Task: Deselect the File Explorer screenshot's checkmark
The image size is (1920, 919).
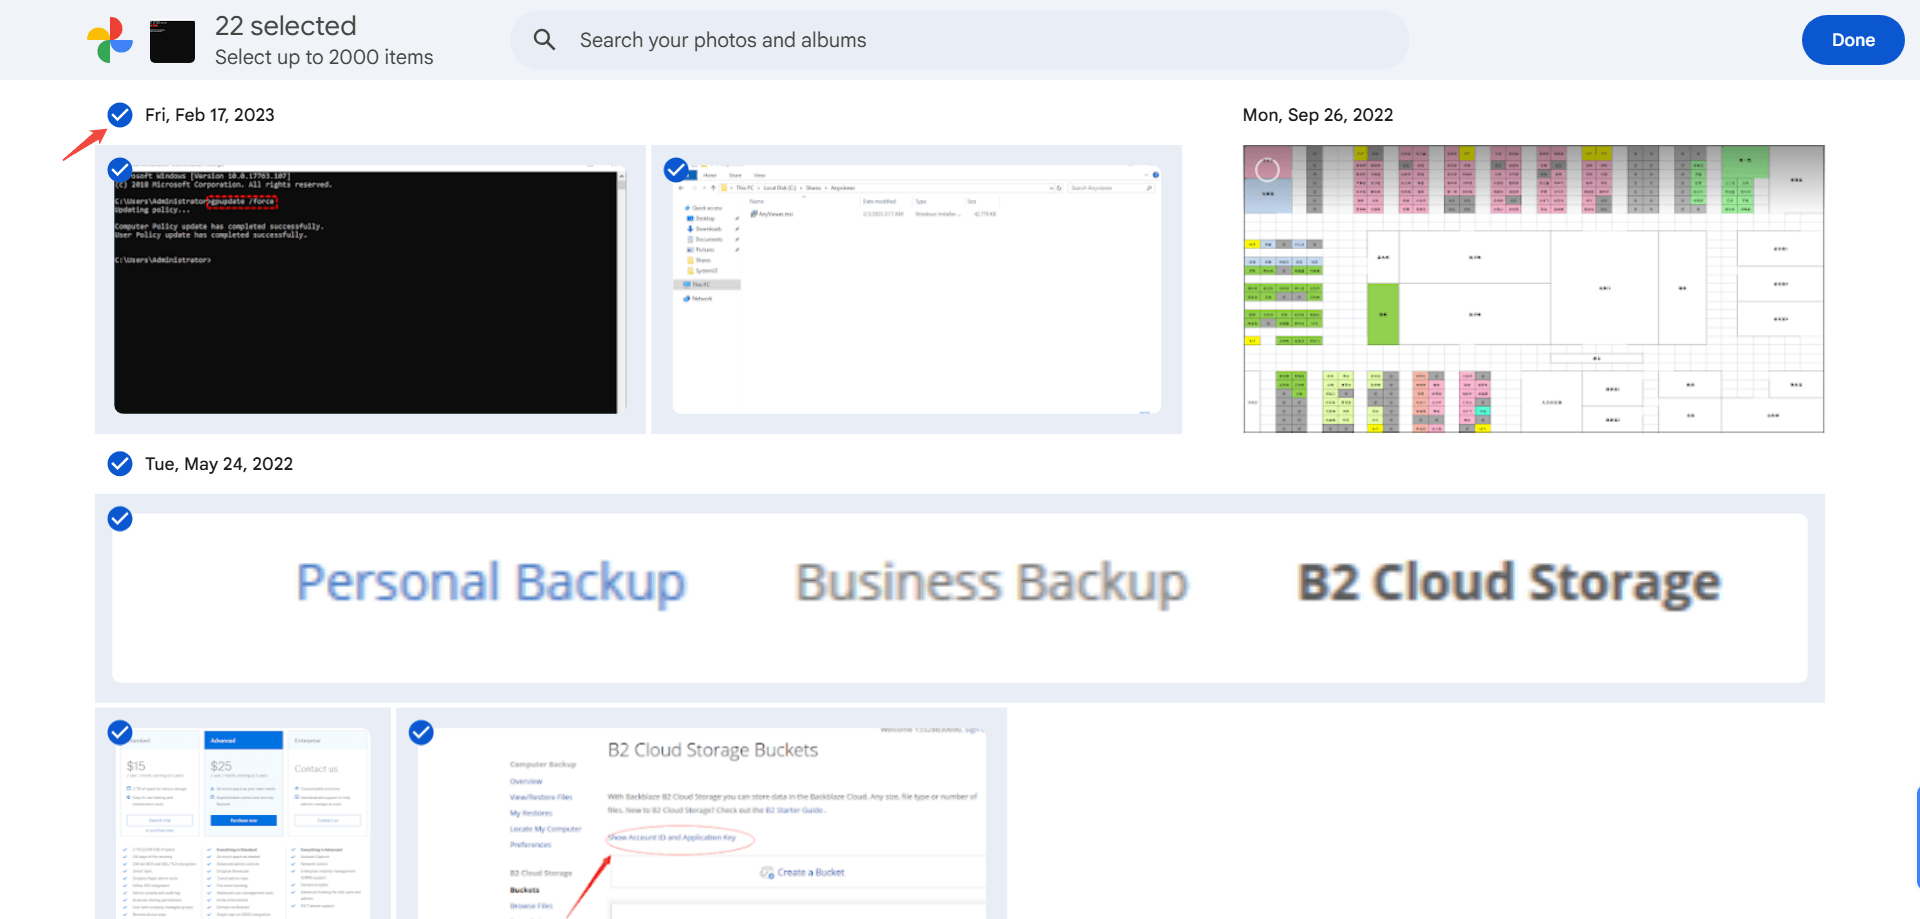Action: pos(676,169)
